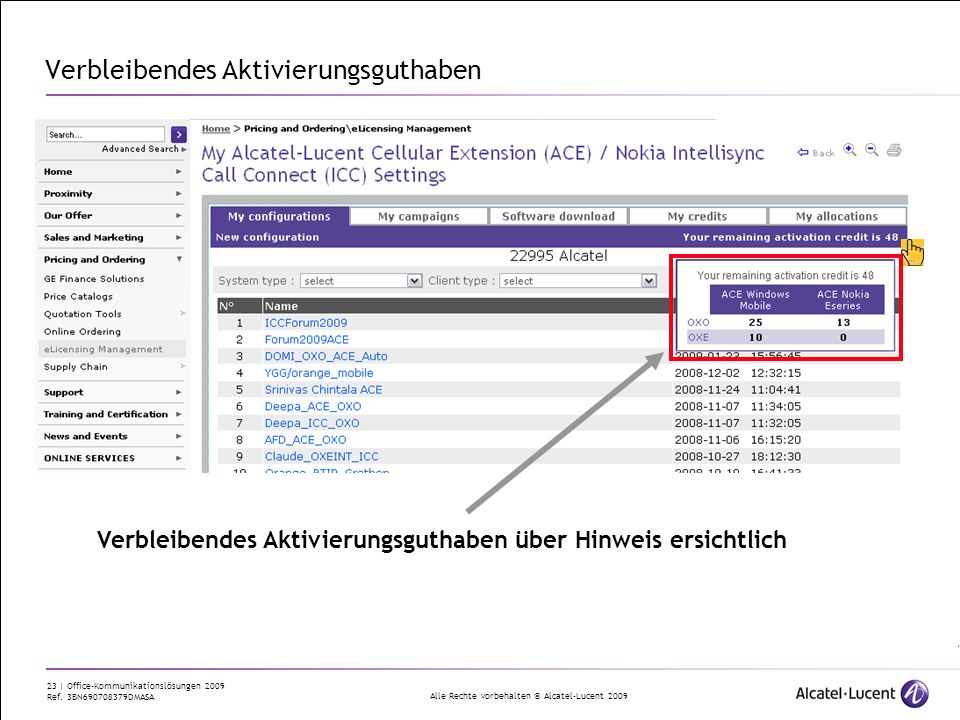Open the Claude_OXEINT_ICC configuration
This screenshot has height=720, width=960.
[321, 457]
